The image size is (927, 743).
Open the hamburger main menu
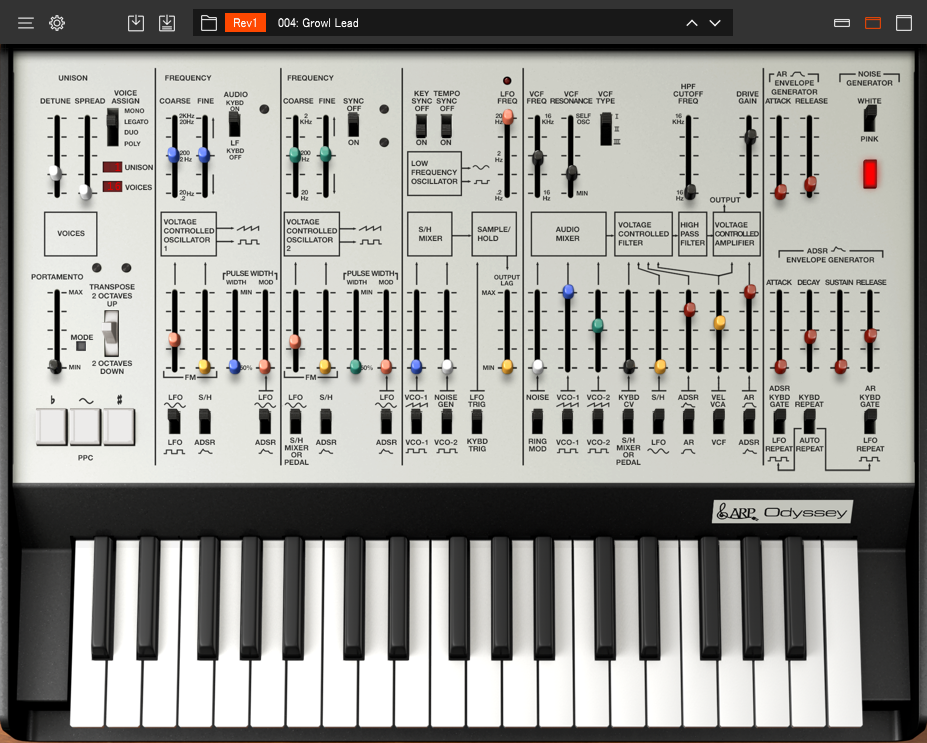coord(25,22)
